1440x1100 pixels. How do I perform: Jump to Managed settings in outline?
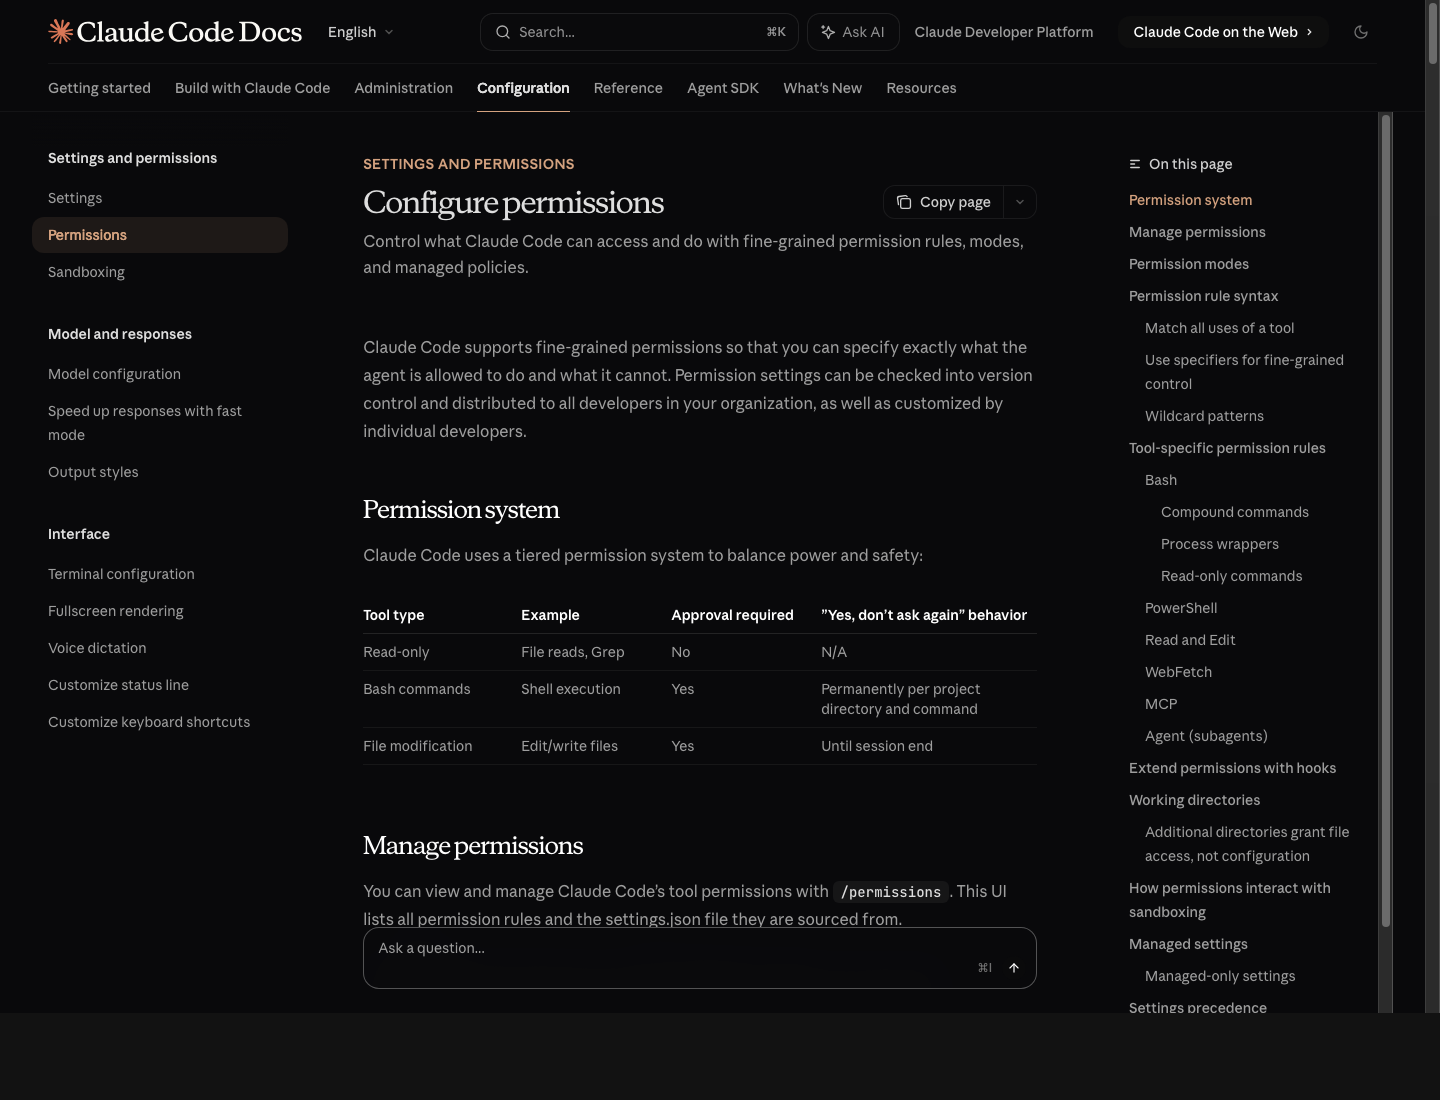(x=1188, y=944)
